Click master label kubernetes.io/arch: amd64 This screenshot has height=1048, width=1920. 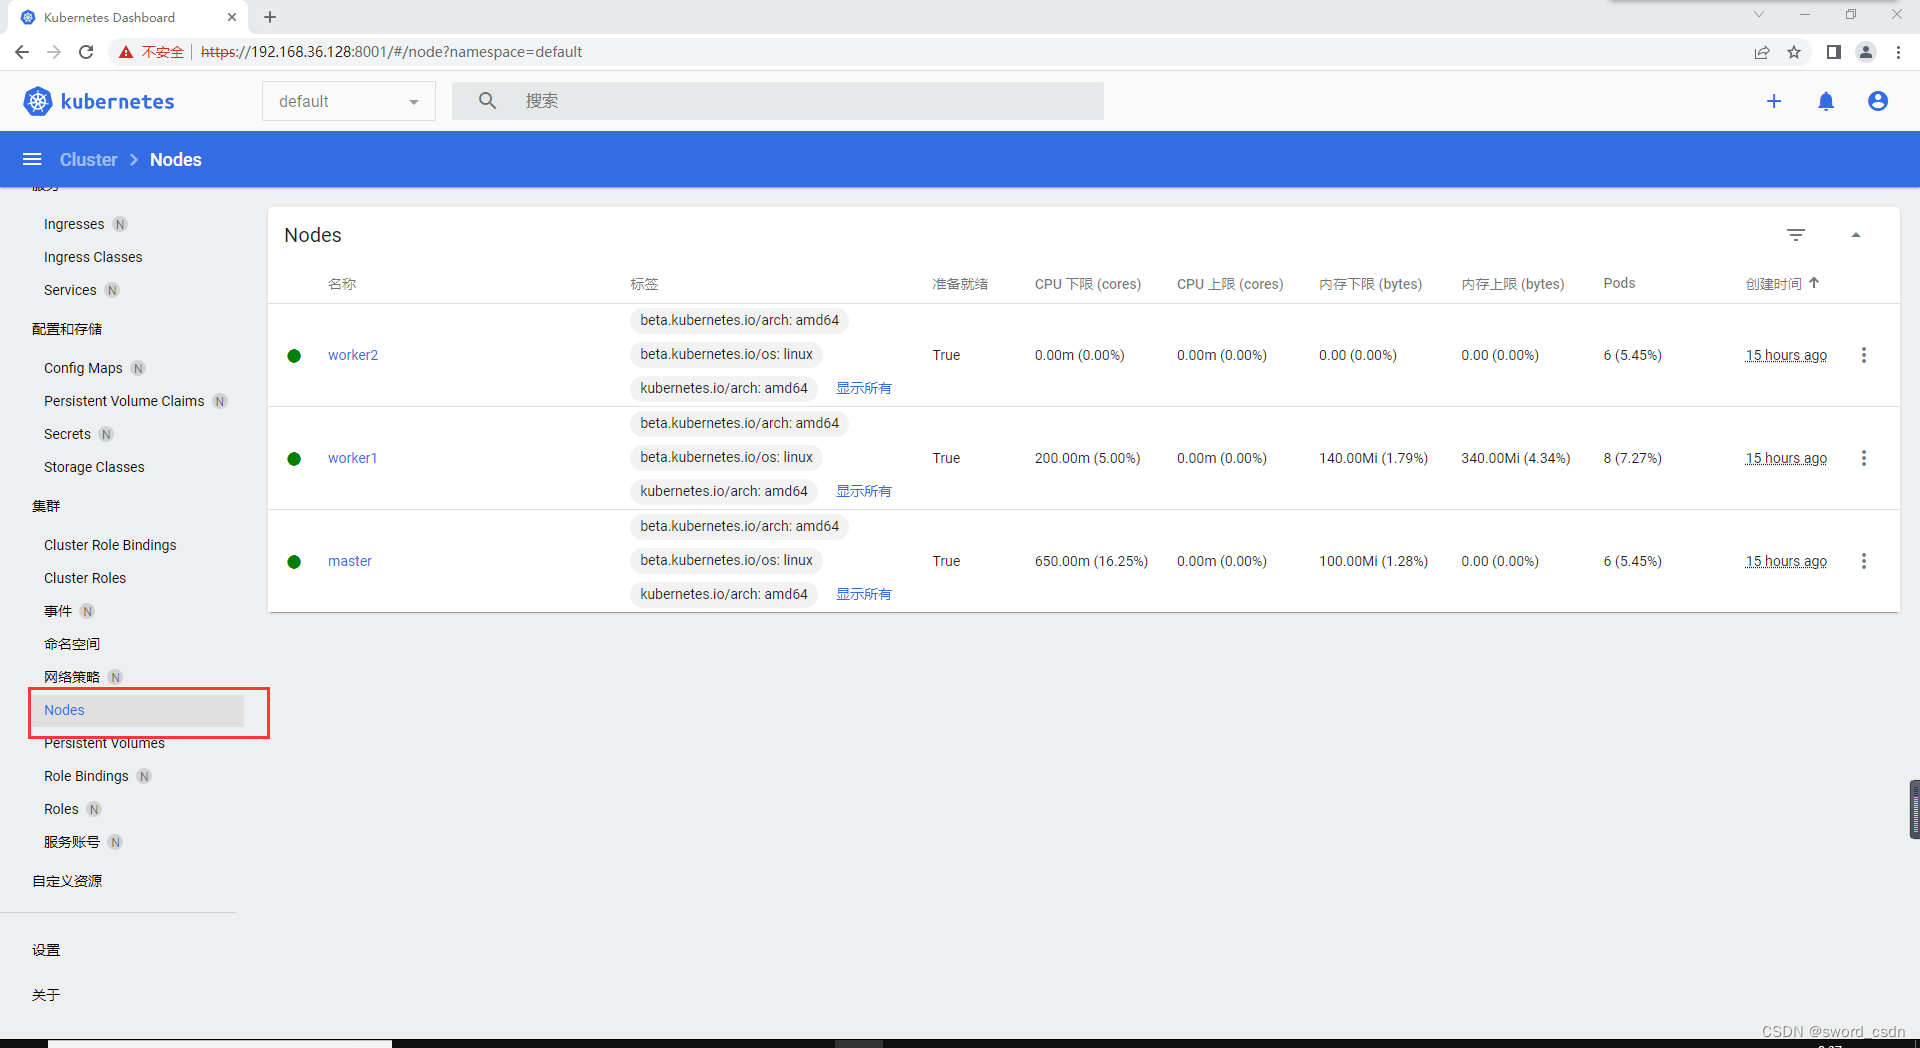[724, 594]
